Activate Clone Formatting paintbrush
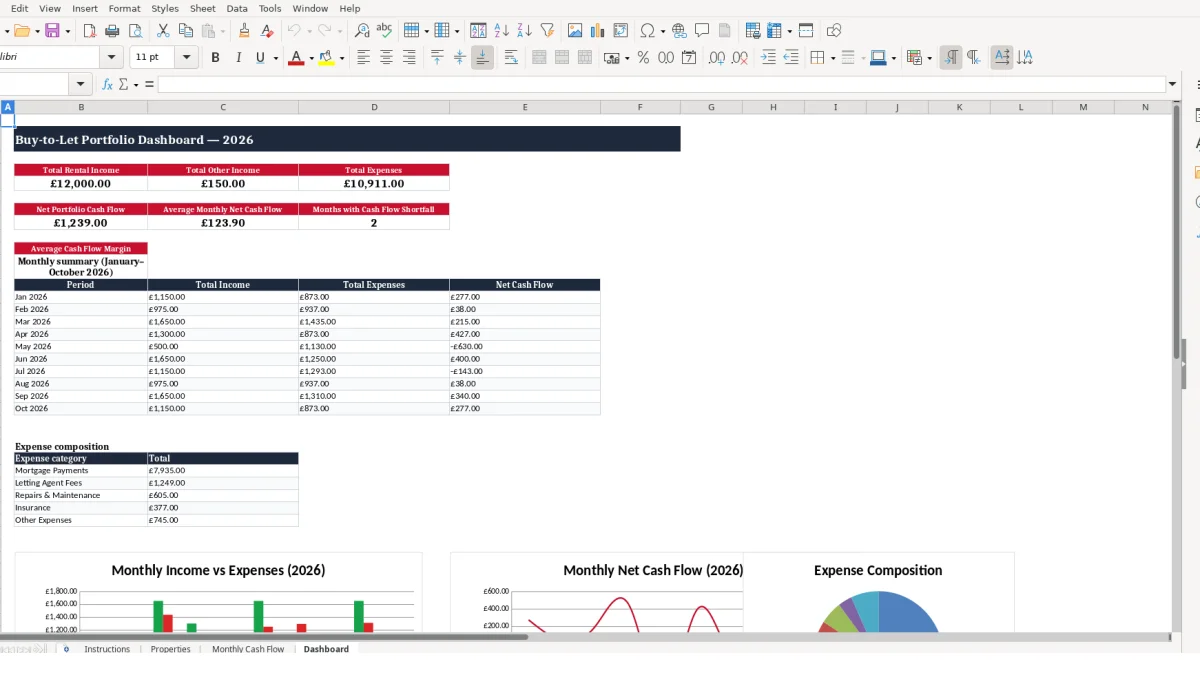Viewport: 1200px width, 675px height. (x=244, y=31)
